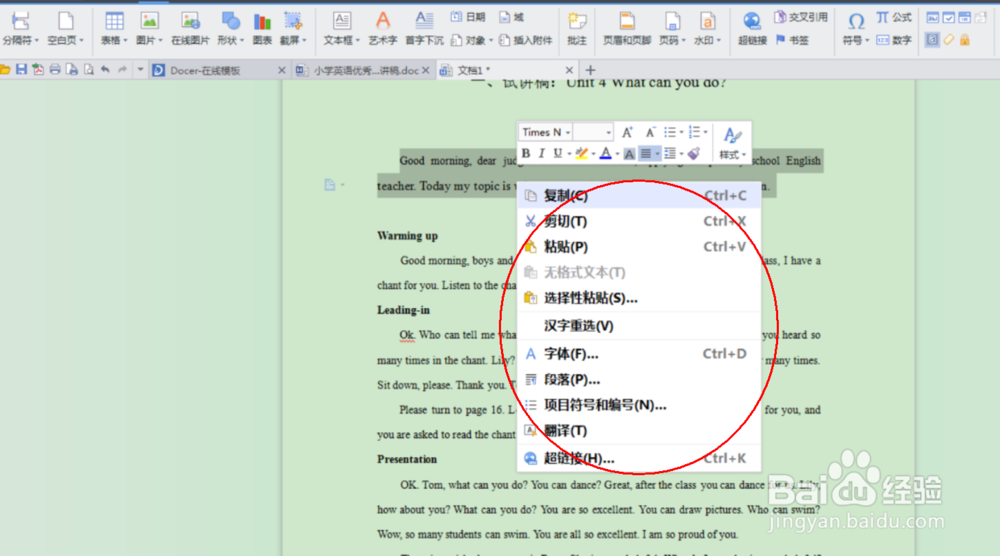Screen dimensions: 1000x556
Task: Expand the numbered list options arrow
Action: [706, 133]
